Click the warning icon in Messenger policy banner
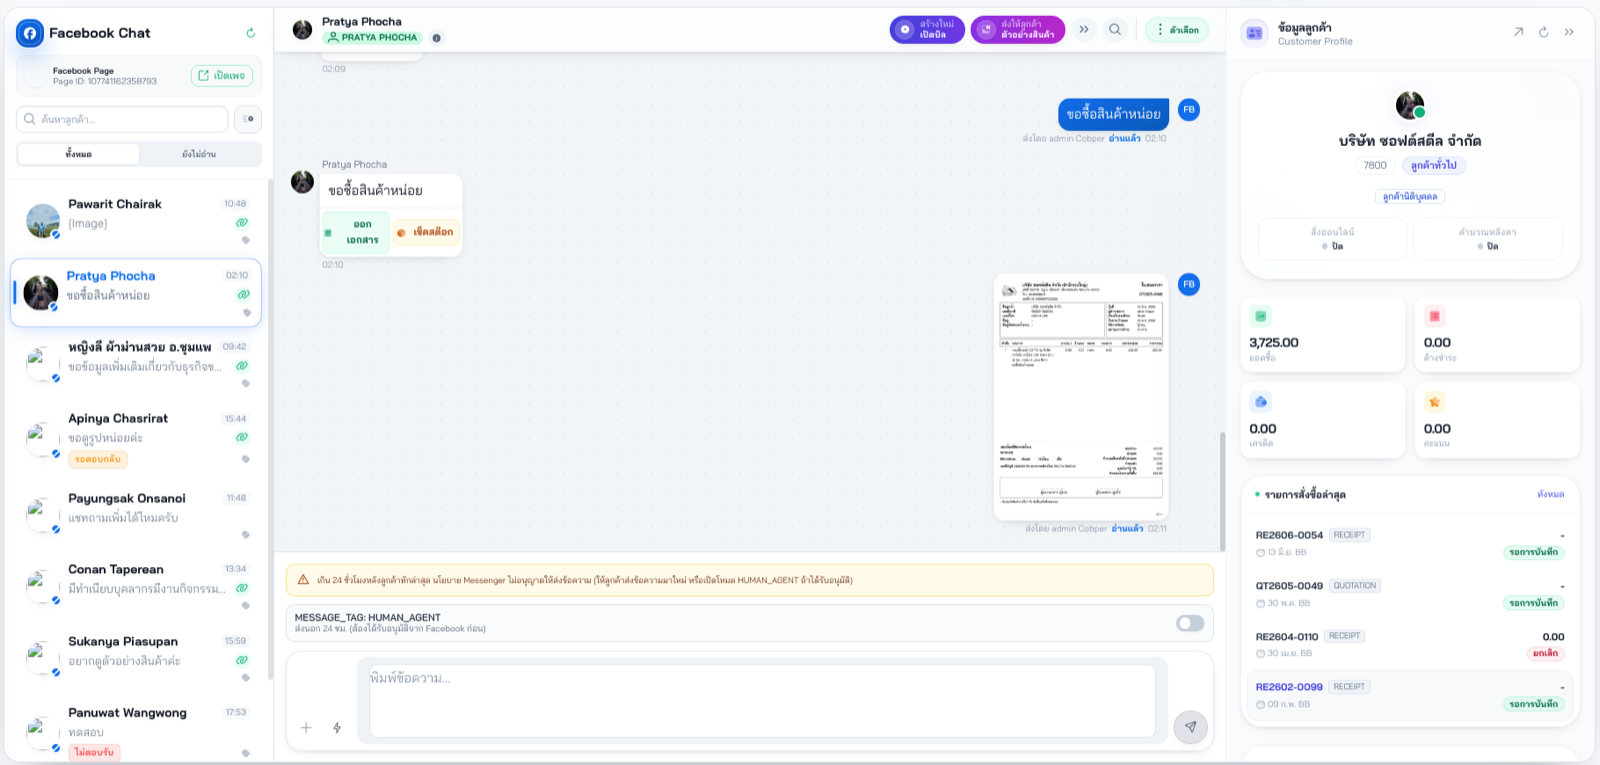1600x765 pixels. point(303,579)
